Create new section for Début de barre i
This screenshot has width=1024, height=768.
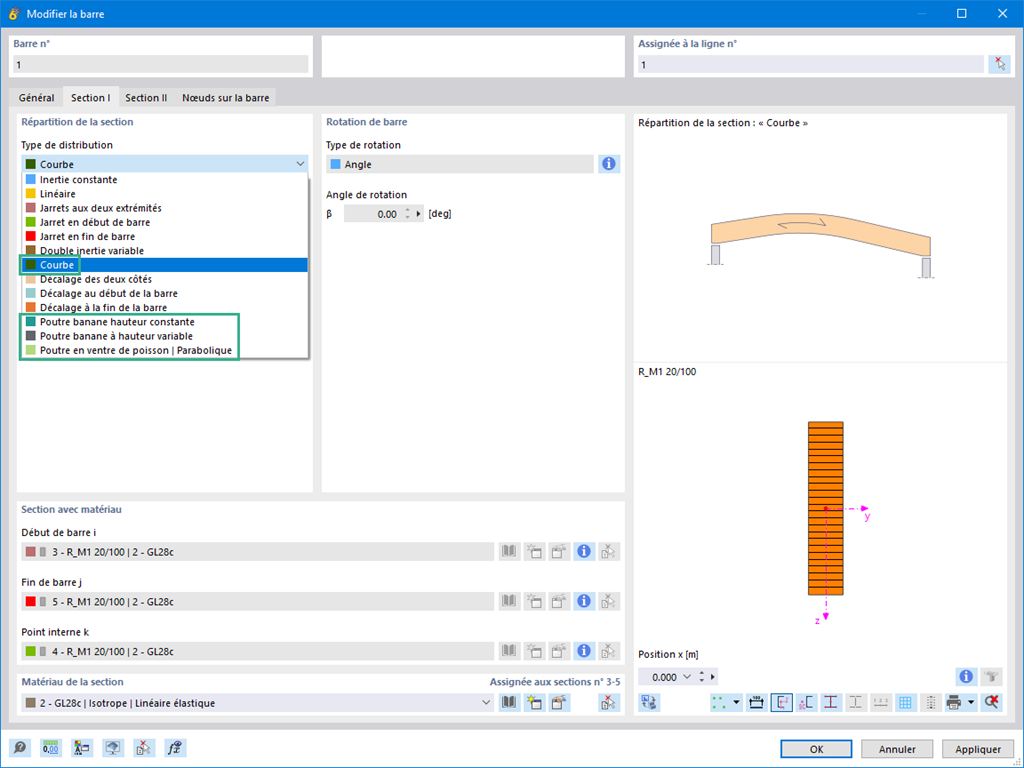click(x=534, y=551)
